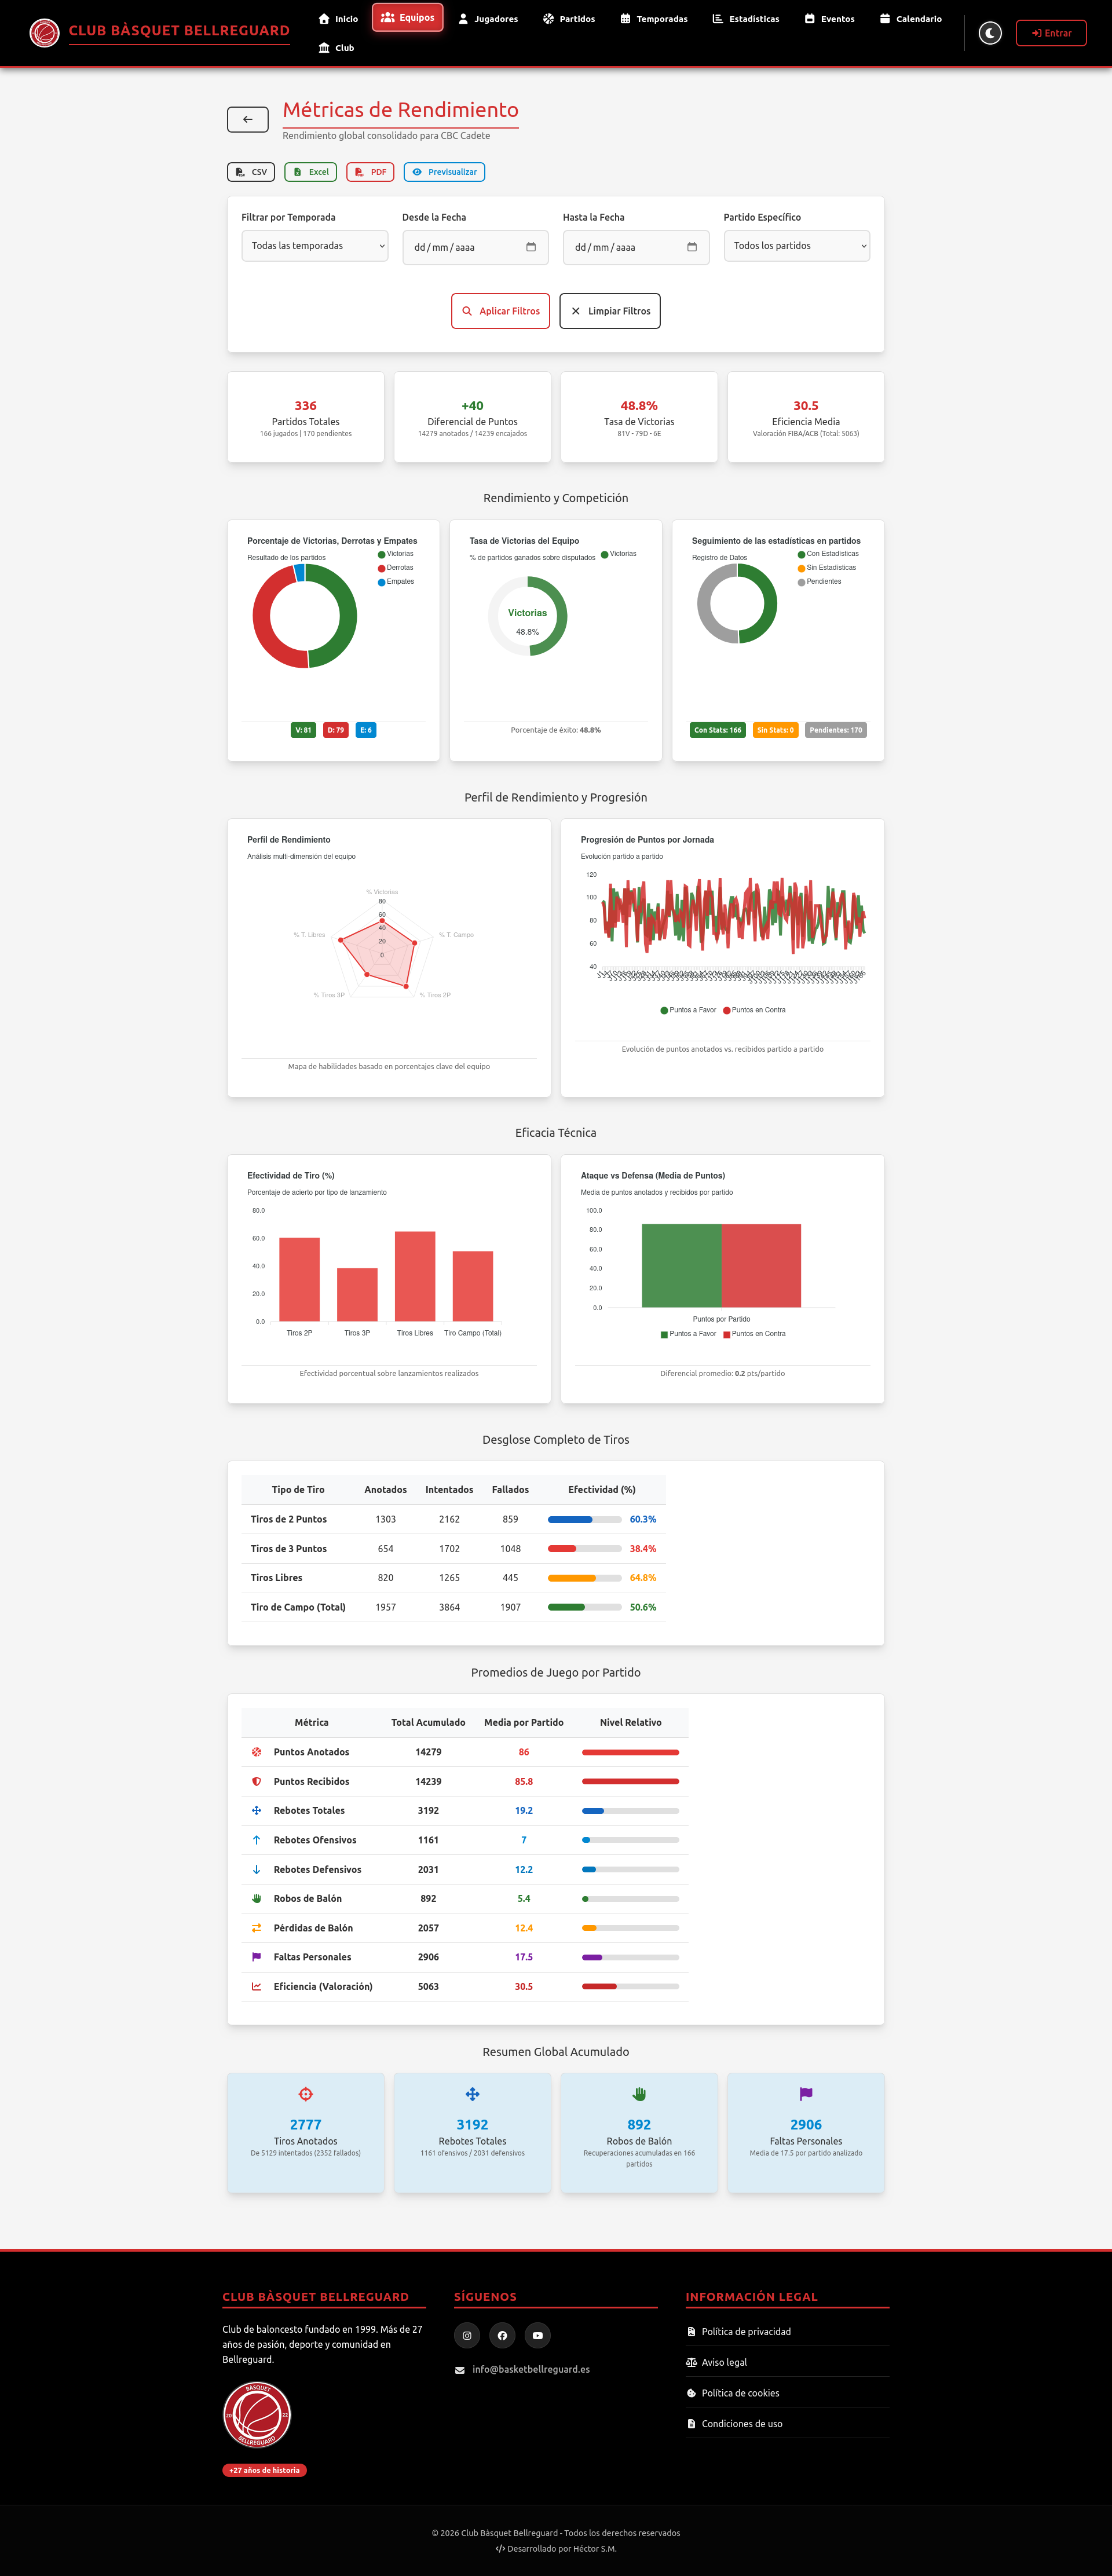Toggle Victorias legend in Tasa de Victorias chart
Image resolution: width=1112 pixels, height=2576 pixels.
pyautogui.click(x=619, y=554)
